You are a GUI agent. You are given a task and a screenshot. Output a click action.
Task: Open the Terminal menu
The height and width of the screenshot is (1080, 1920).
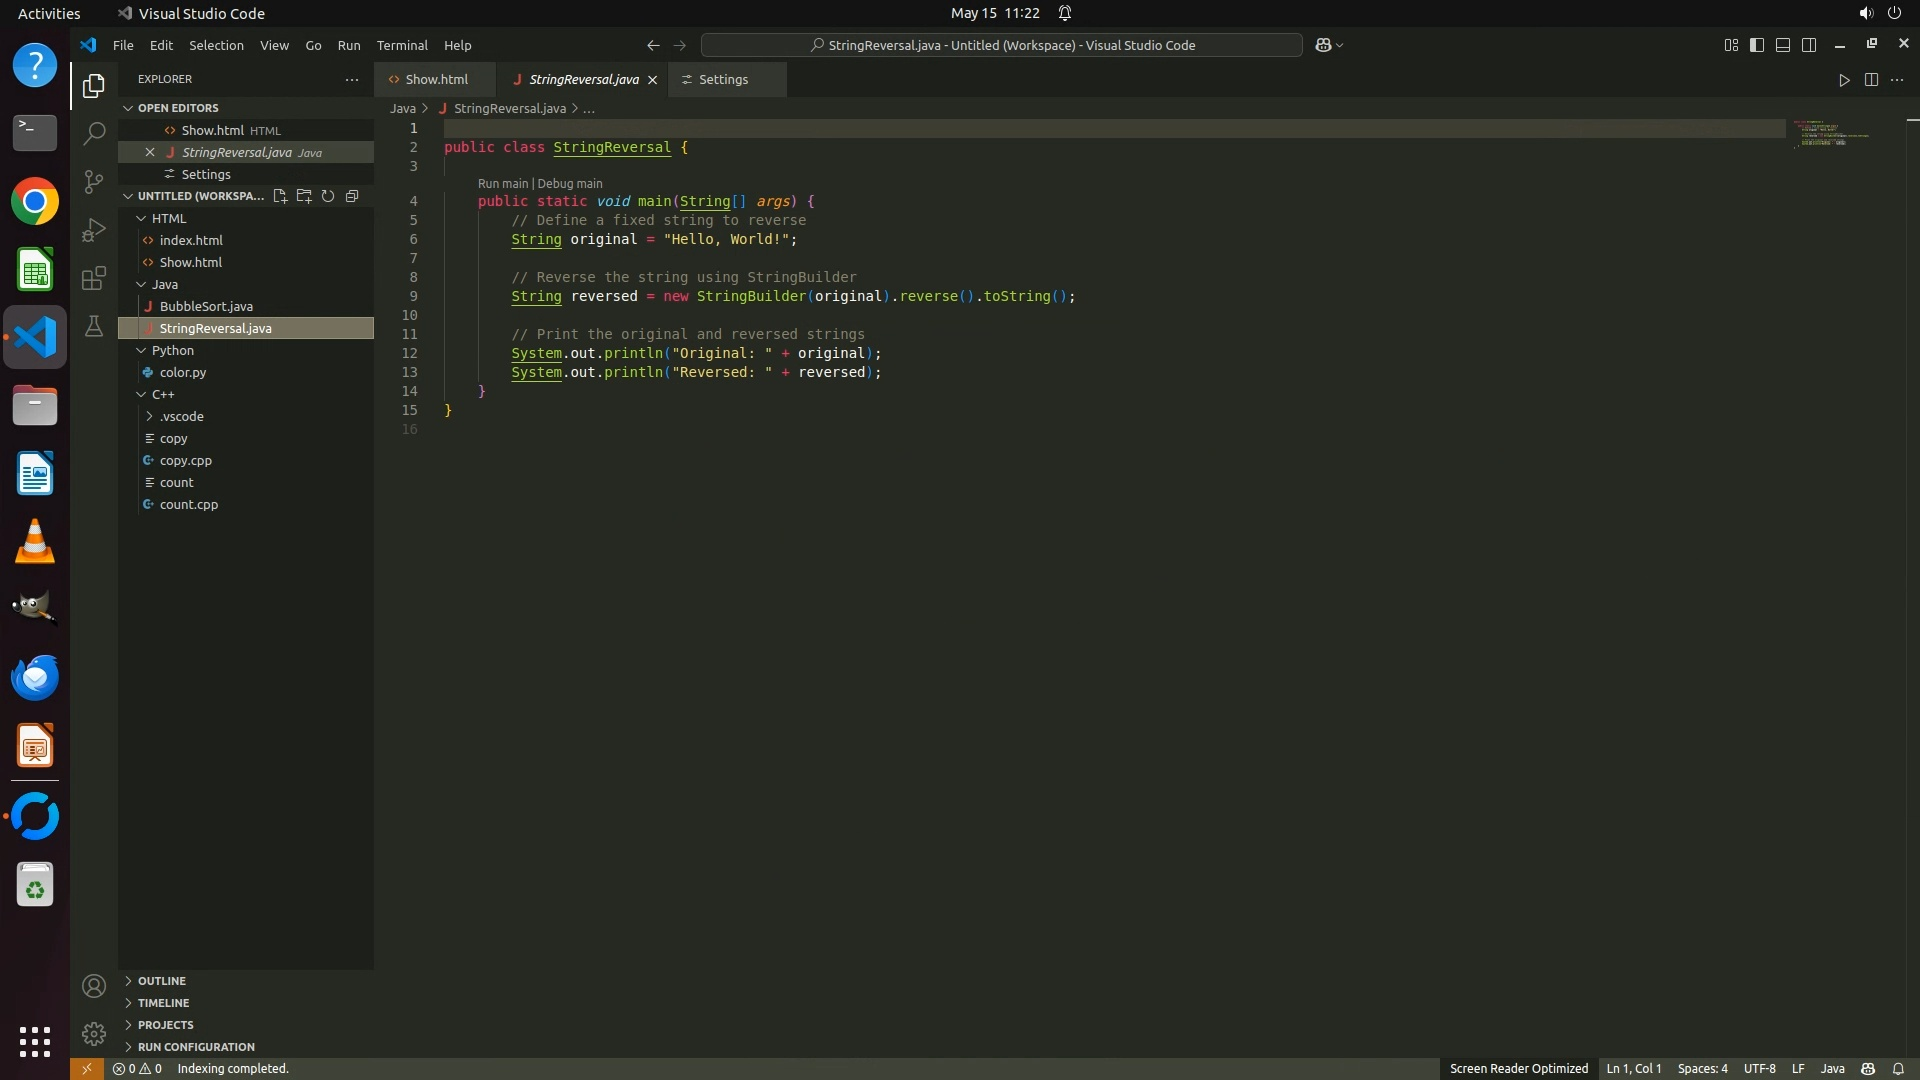tap(401, 45)
